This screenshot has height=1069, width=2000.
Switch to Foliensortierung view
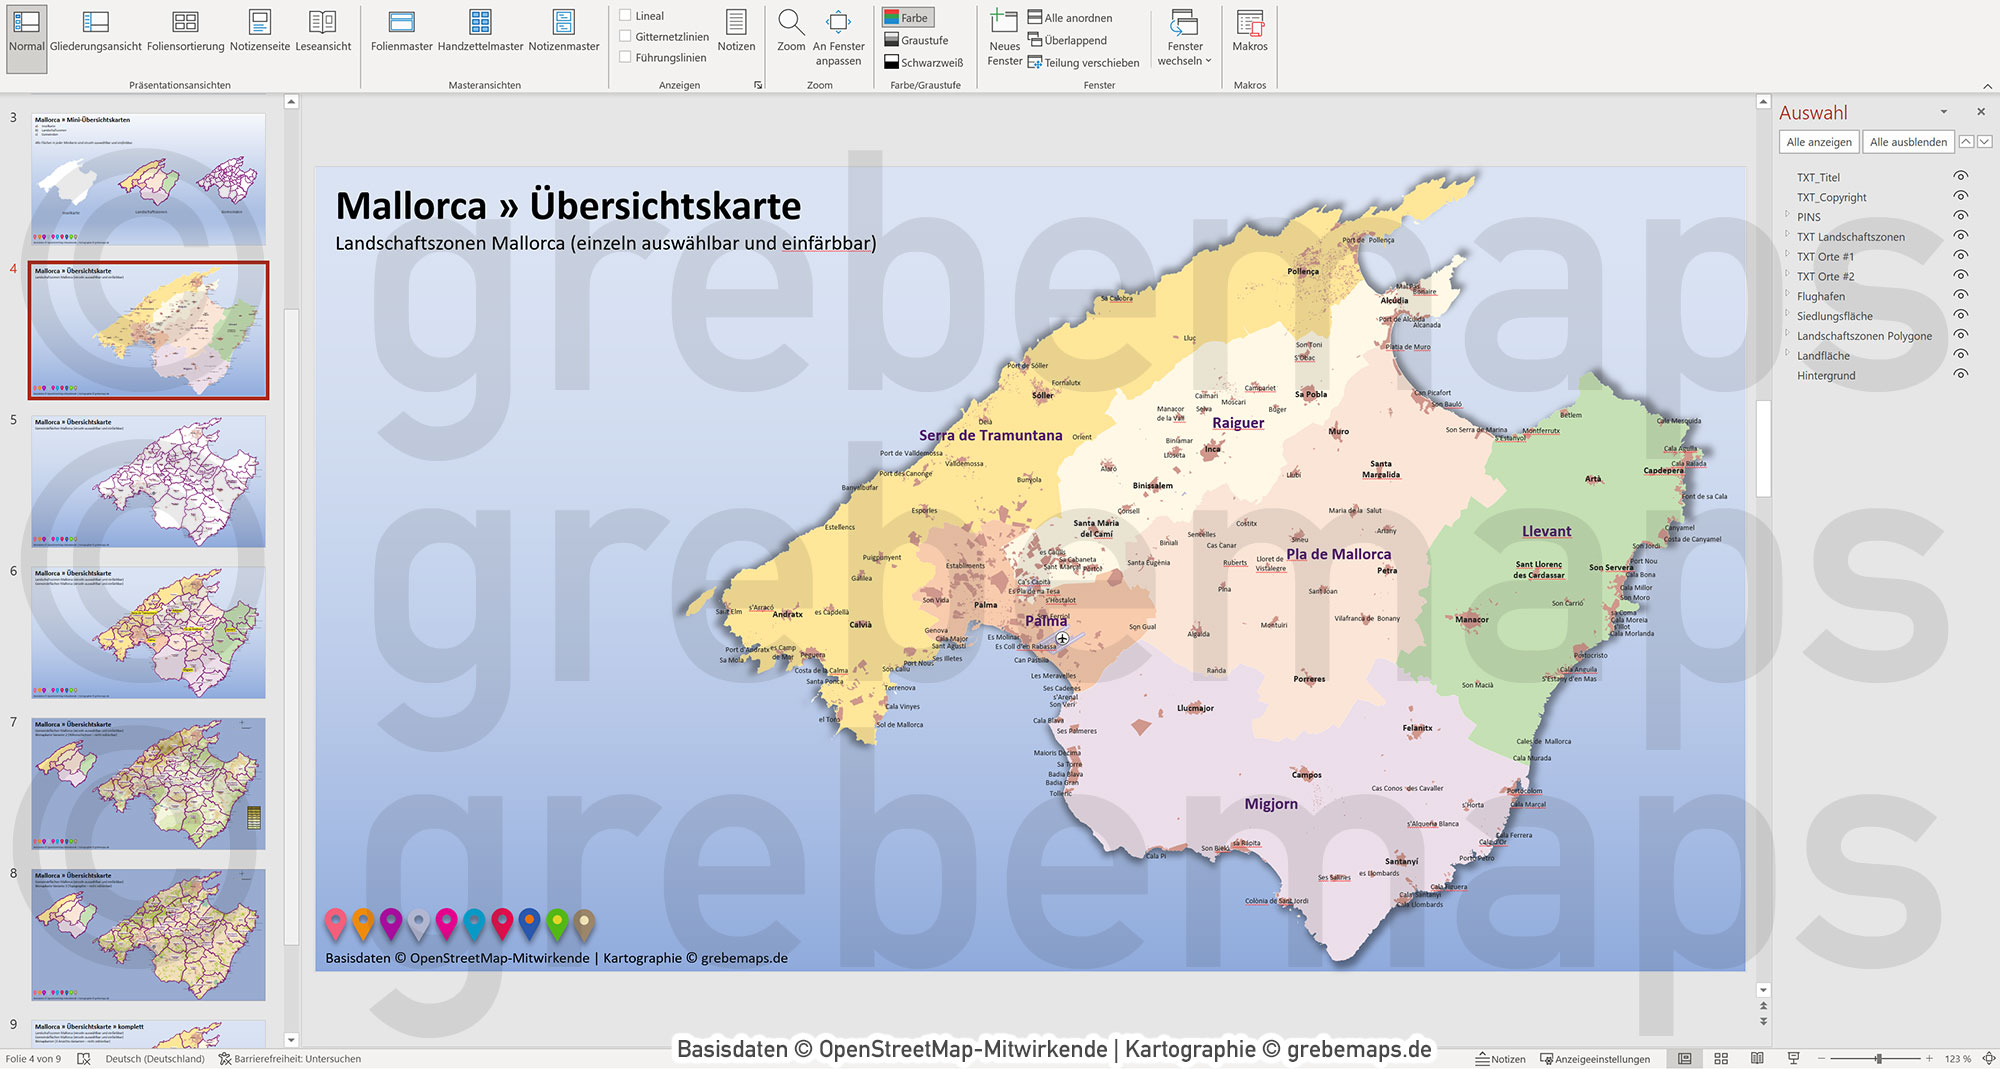point(184,30)
